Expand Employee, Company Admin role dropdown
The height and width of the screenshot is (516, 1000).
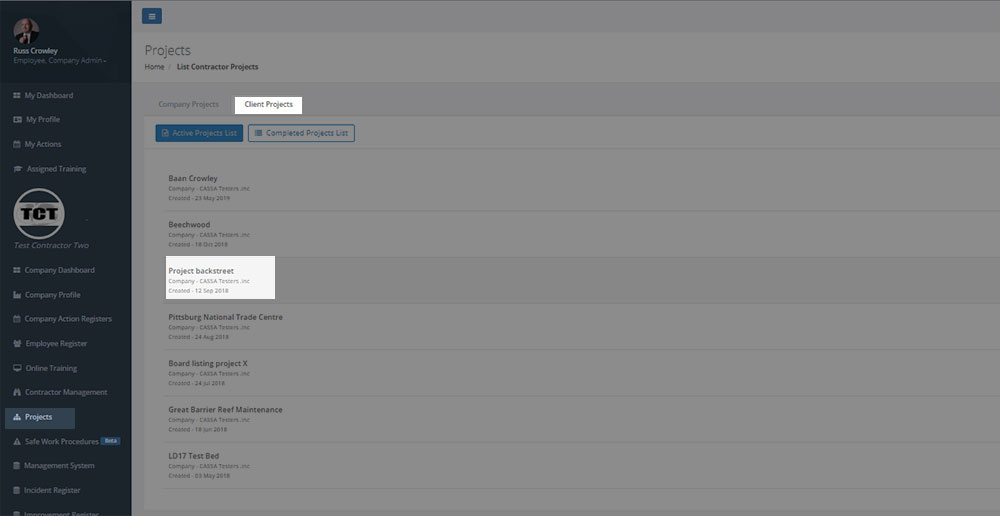tap(60, 61)
